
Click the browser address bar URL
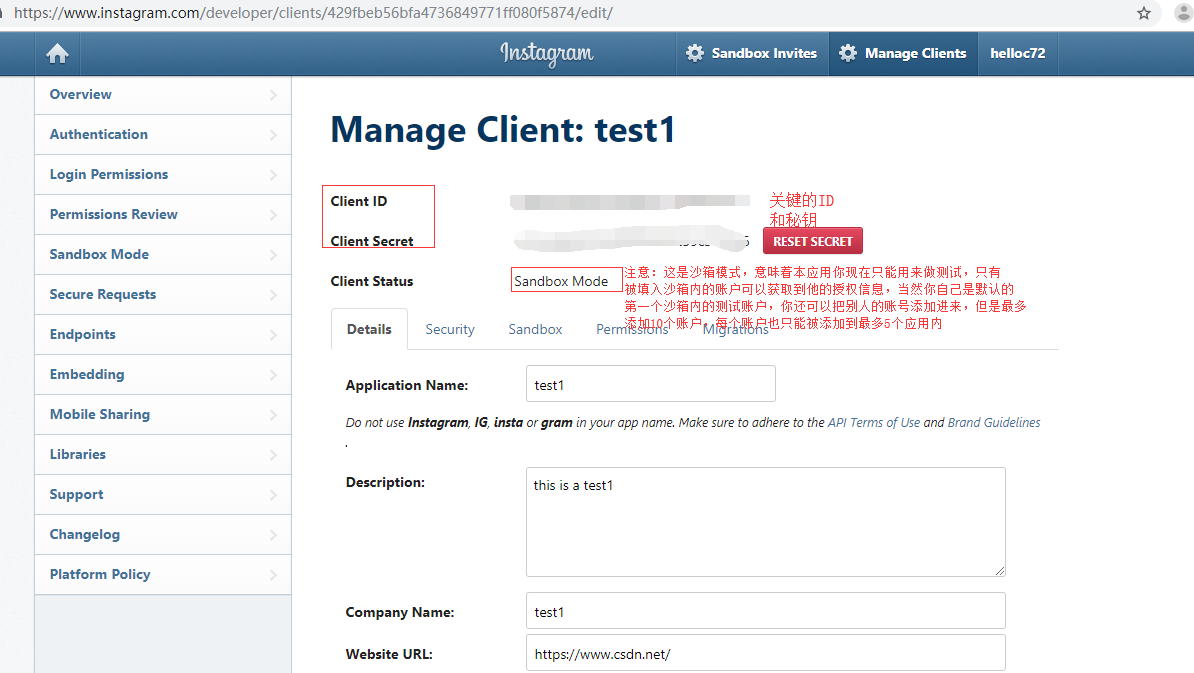point(313,13)
